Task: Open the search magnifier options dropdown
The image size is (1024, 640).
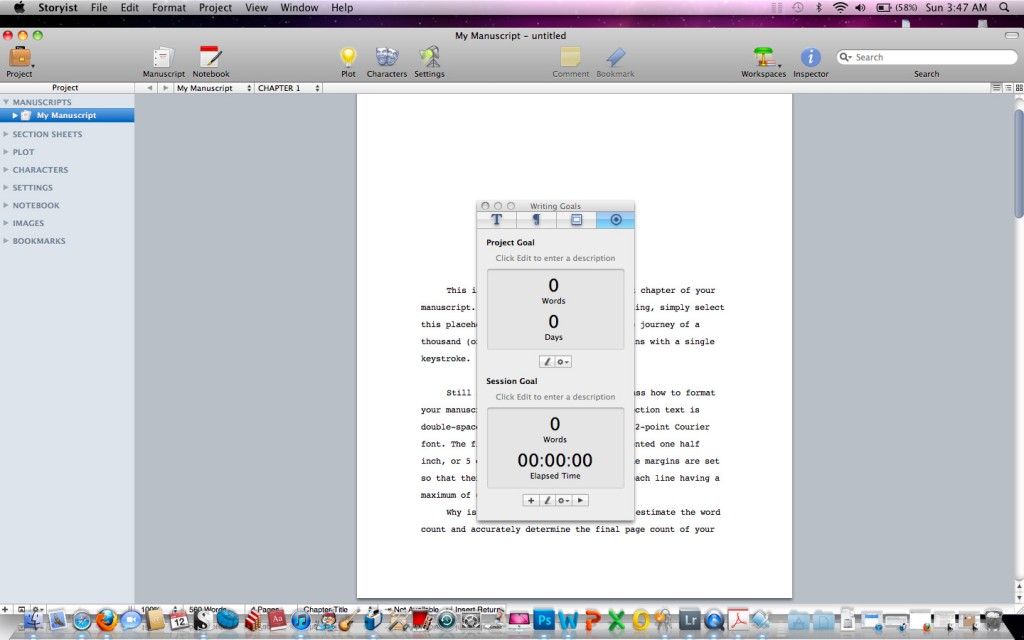Action: pos(846,57)
